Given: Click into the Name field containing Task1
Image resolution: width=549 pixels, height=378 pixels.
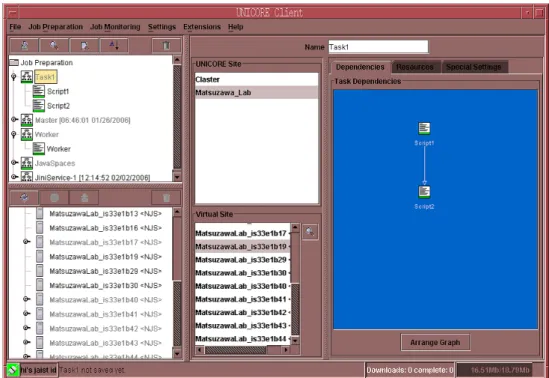Looking at the screenshot, I should pos(378,47).
